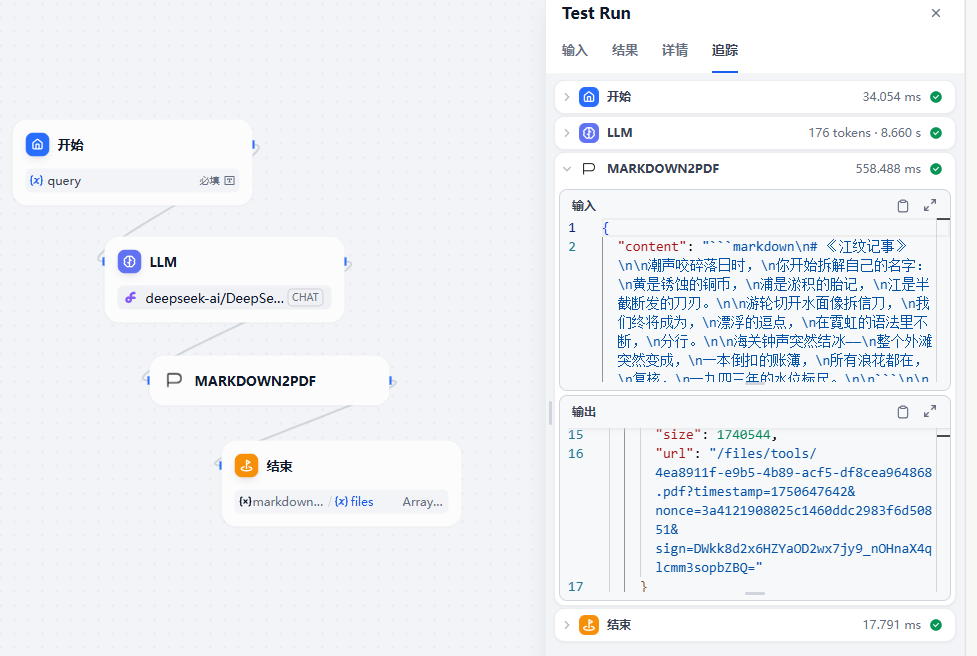Expand the 输入 panel to fullscreen

click(x=930, y=206)
